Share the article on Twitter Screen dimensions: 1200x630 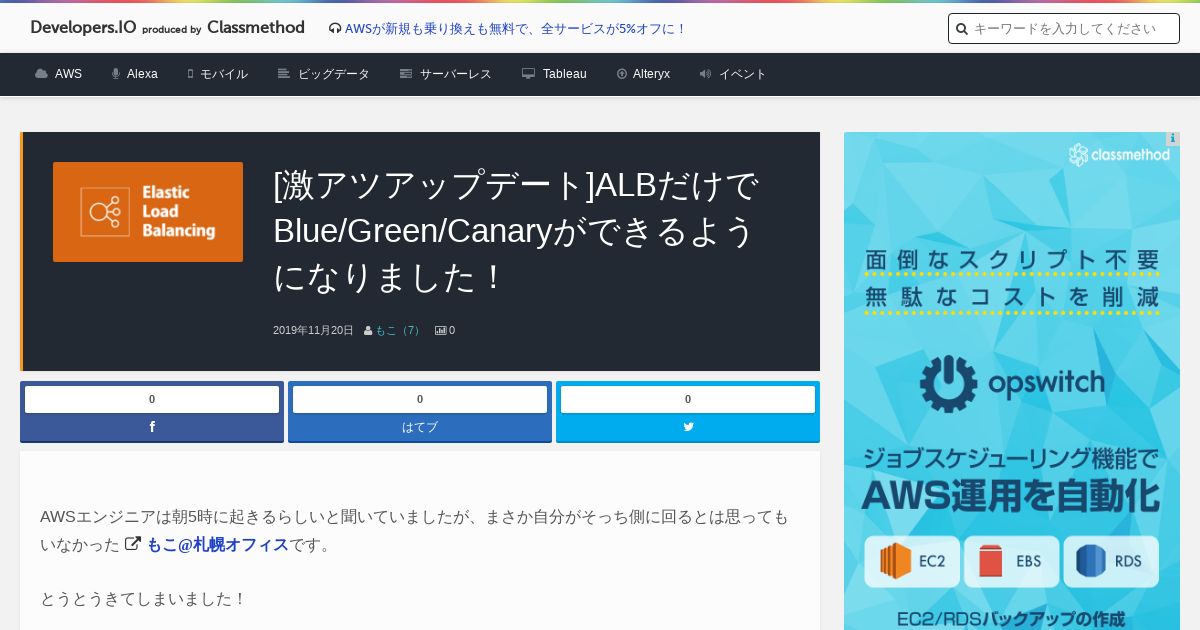(x=688, y=427)
